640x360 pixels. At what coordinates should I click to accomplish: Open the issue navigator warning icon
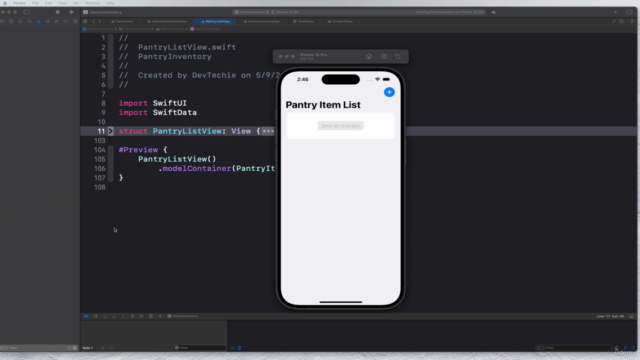[39, 21]
